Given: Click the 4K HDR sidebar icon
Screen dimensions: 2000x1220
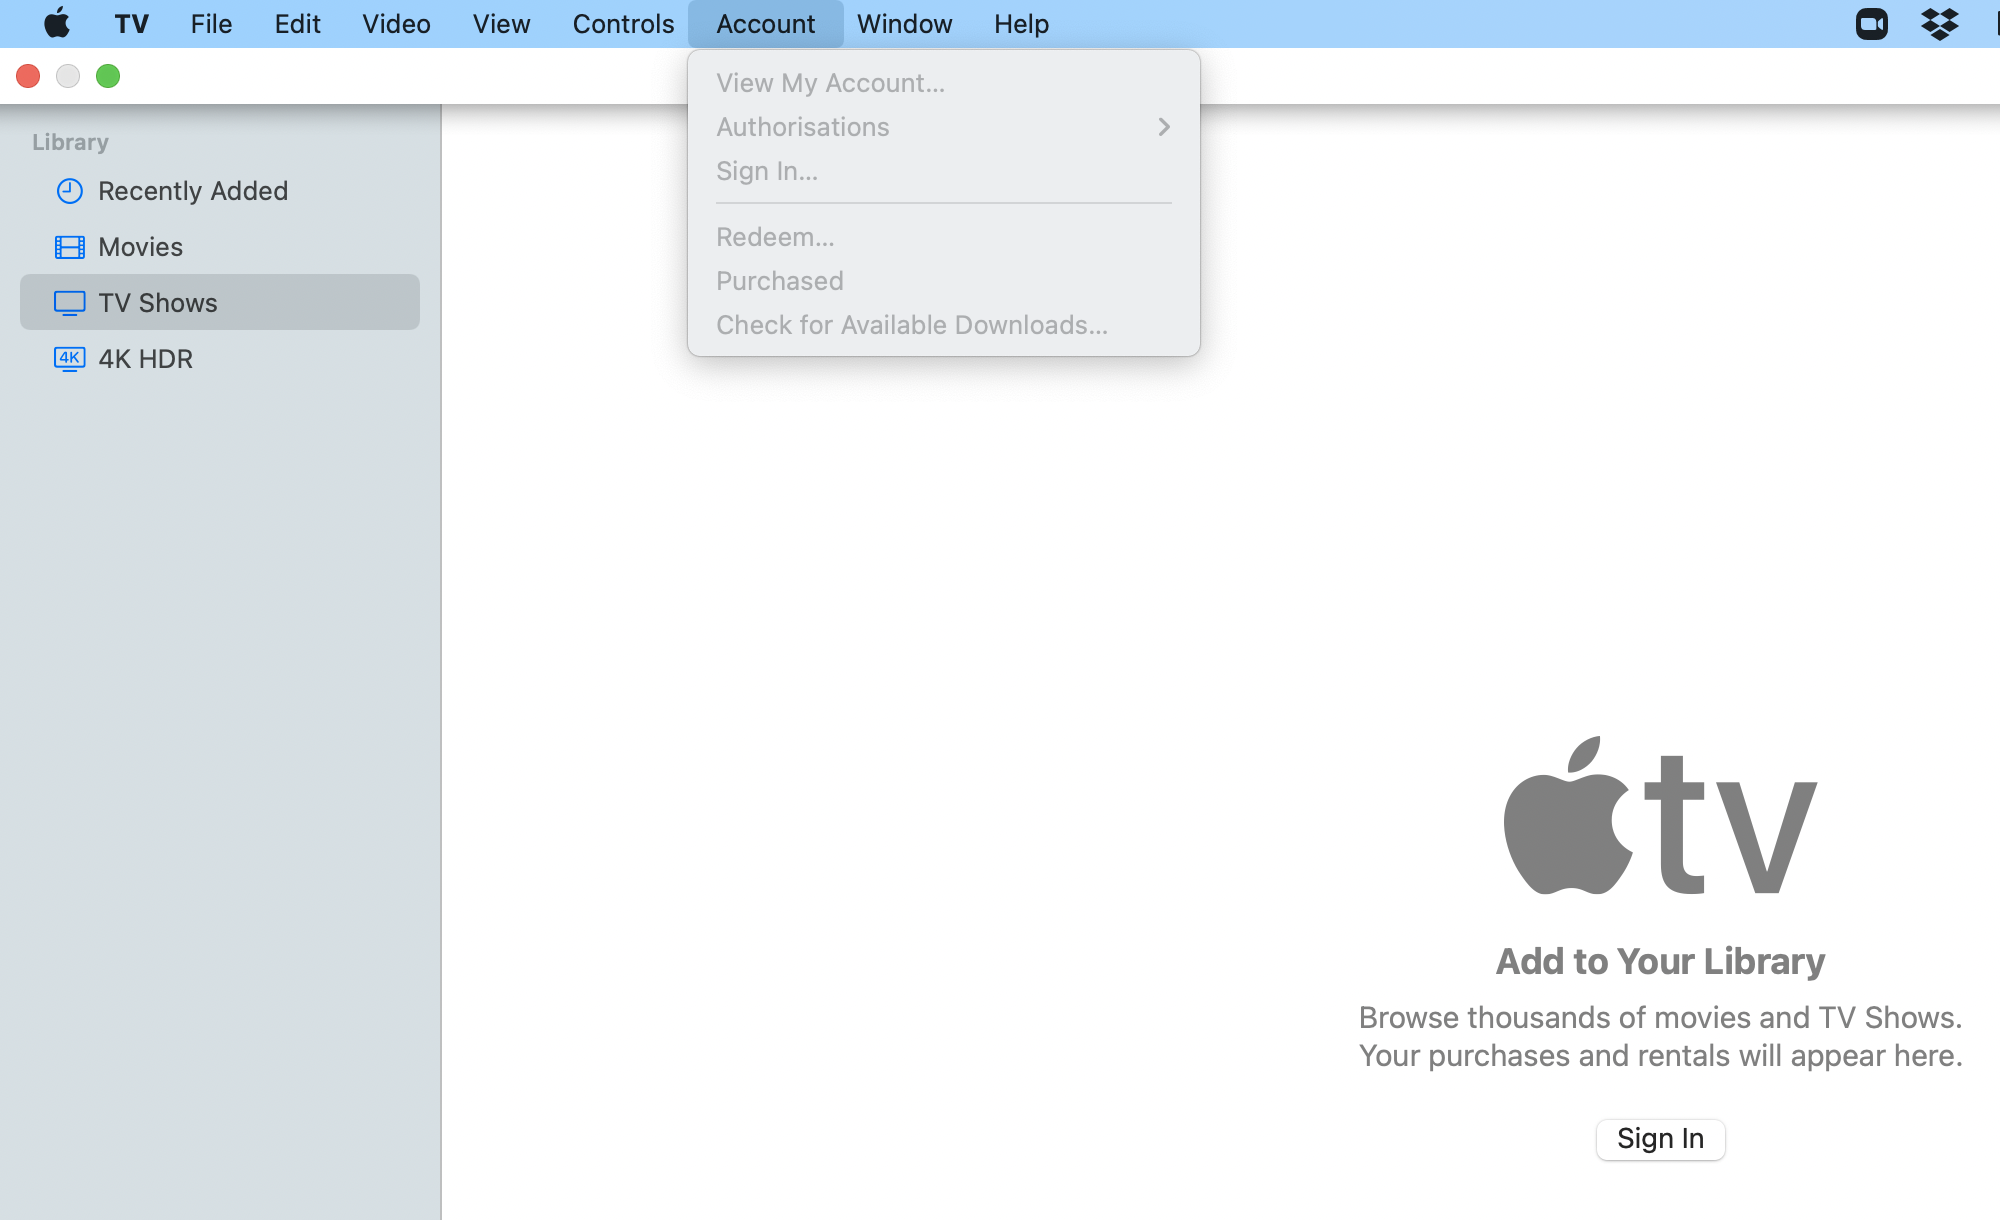Looking at the screenshot, I should [x=69, y=359].
